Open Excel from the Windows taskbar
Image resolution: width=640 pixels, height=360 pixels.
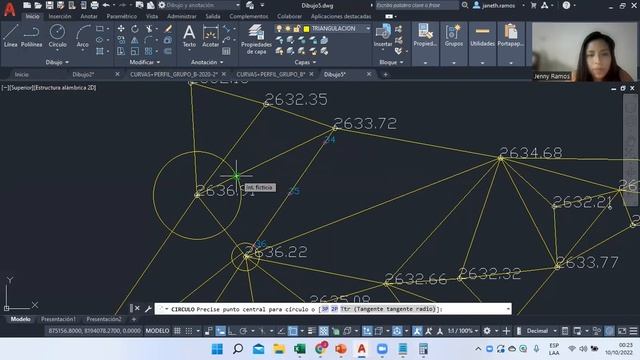coord(300,349)
